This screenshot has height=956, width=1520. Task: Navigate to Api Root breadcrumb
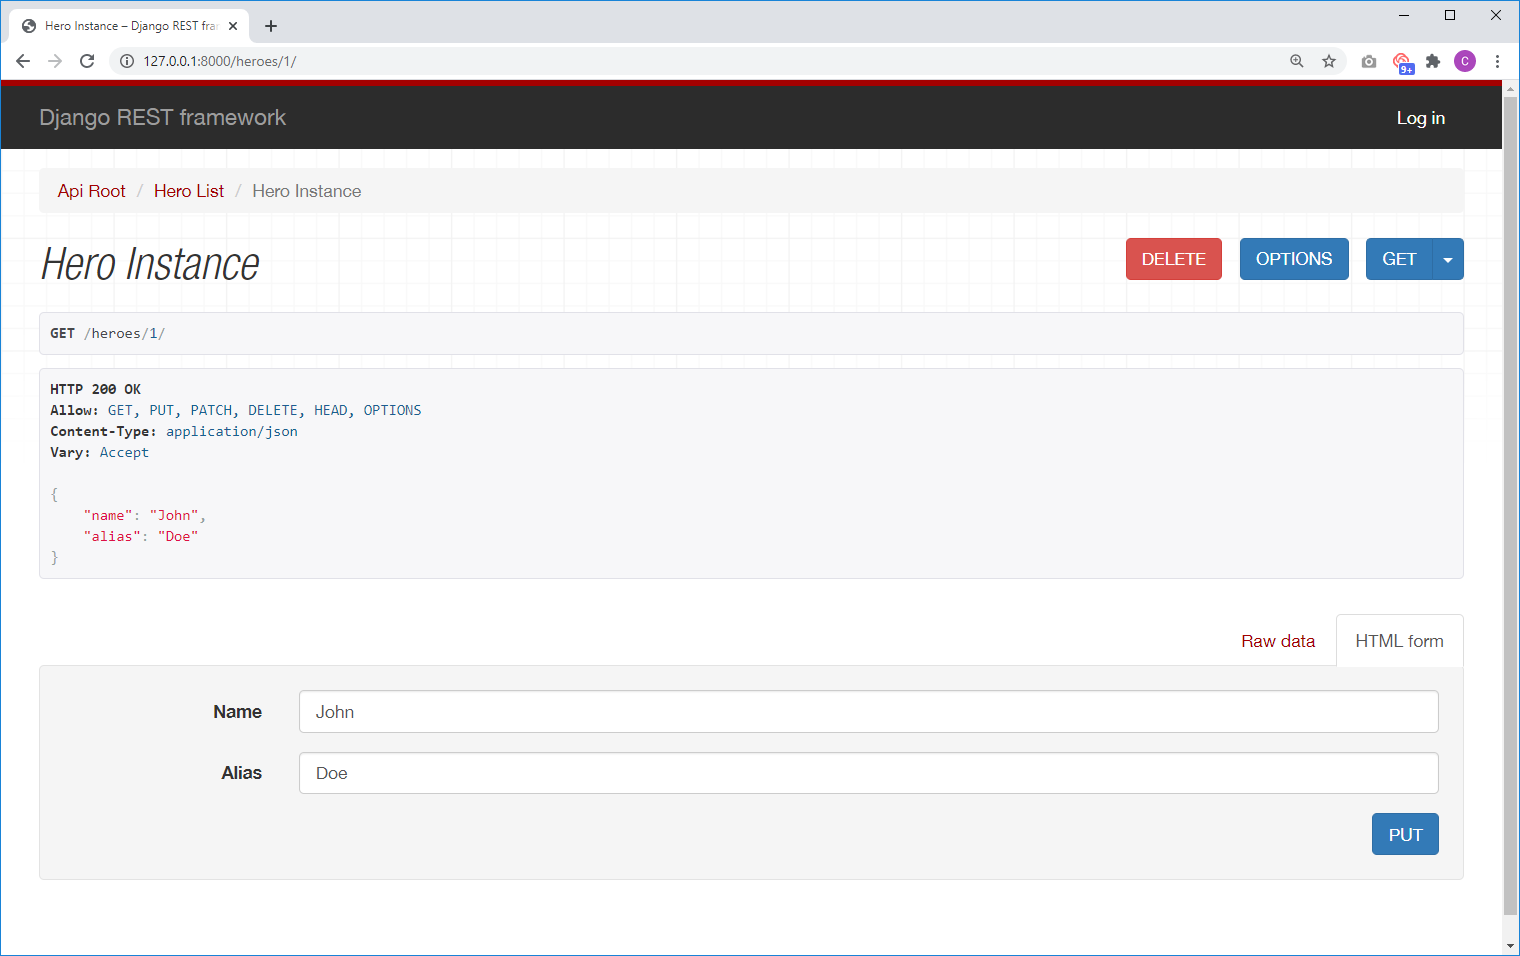click(91, 191)
